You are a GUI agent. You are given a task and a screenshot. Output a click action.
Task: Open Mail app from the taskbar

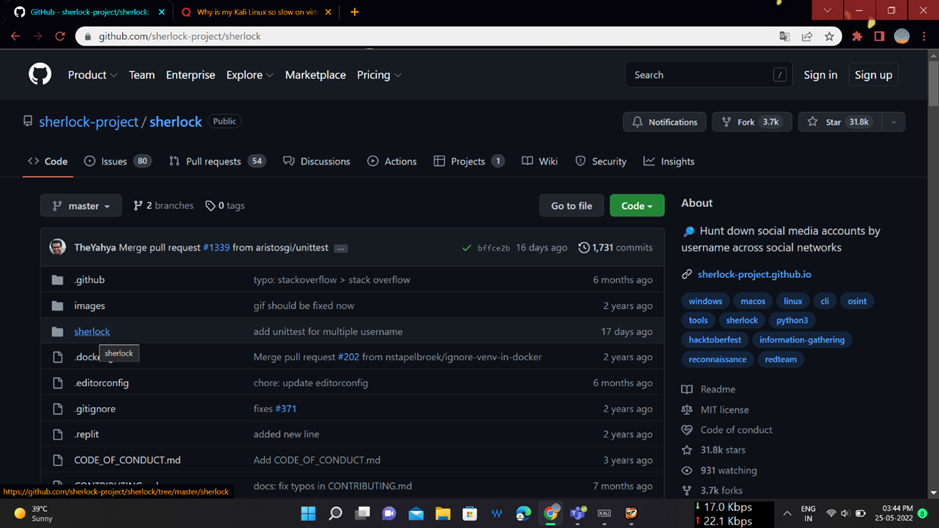coord(416,514)
